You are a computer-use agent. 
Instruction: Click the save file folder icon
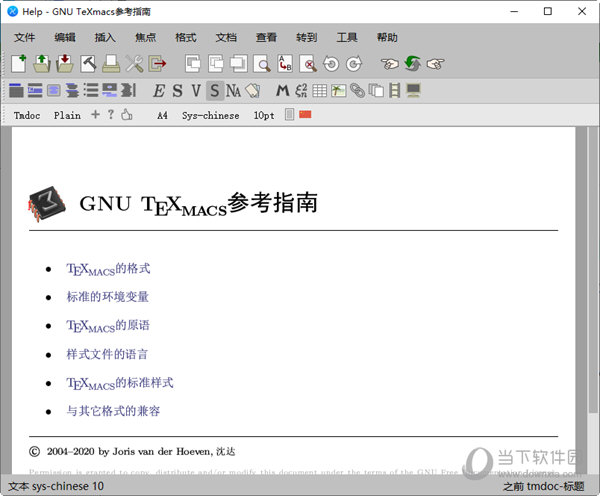(65, 63)
